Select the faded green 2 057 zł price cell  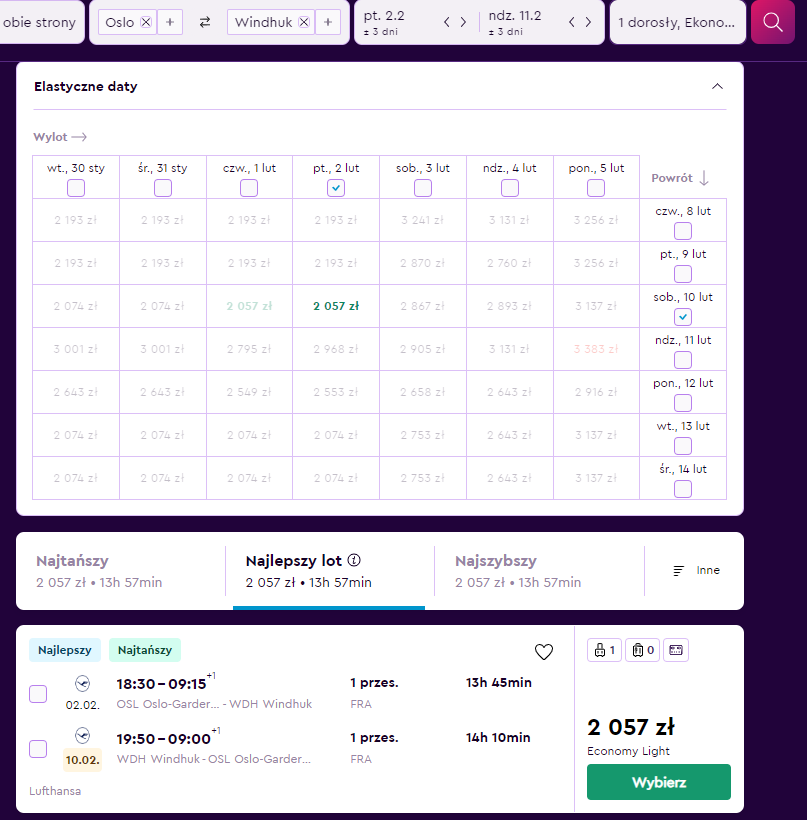coord(249,306)
